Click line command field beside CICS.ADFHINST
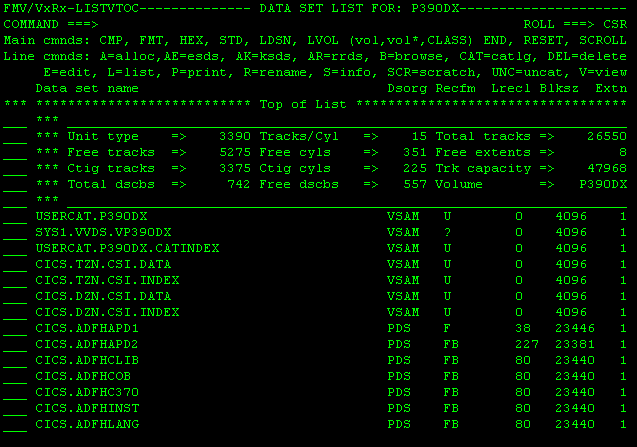The width and height of the screenshot is (637, 447). click(15, 409)
